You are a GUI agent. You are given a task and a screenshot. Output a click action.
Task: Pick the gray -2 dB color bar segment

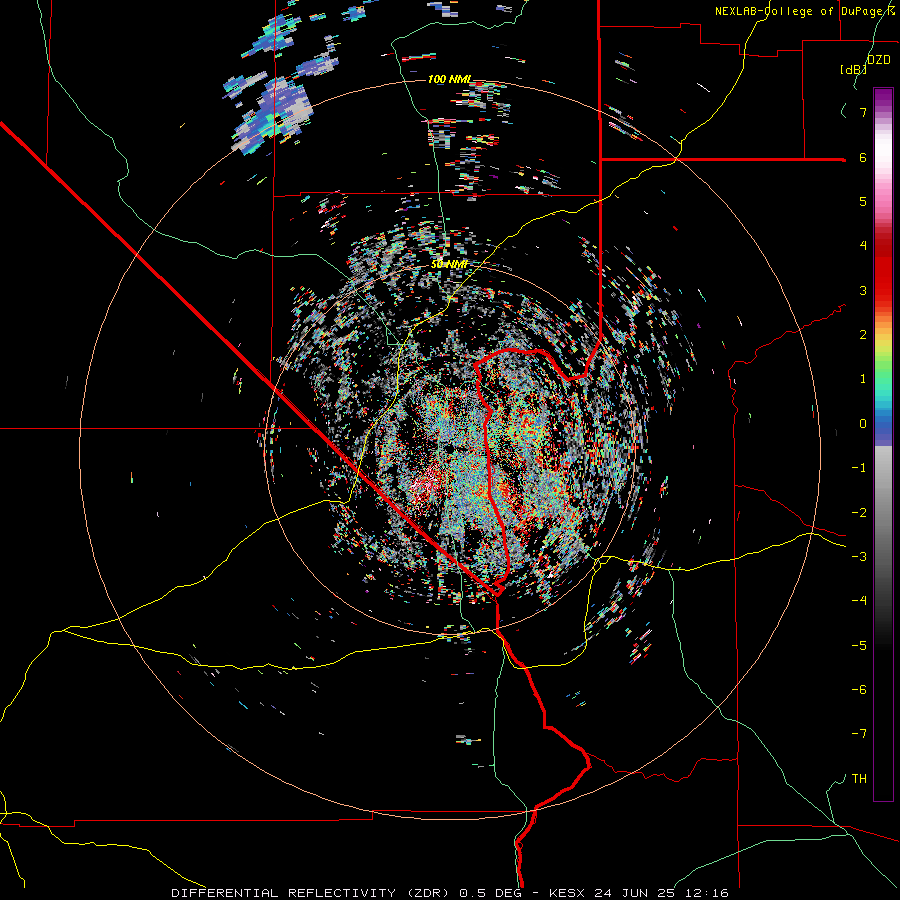coord(883,512)
